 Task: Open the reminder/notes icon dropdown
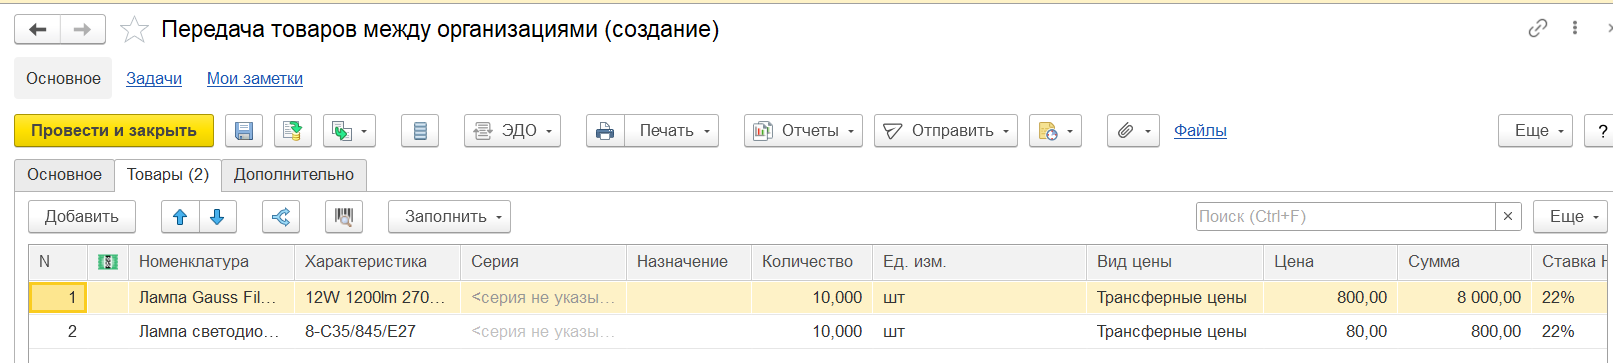[1055, 131]
